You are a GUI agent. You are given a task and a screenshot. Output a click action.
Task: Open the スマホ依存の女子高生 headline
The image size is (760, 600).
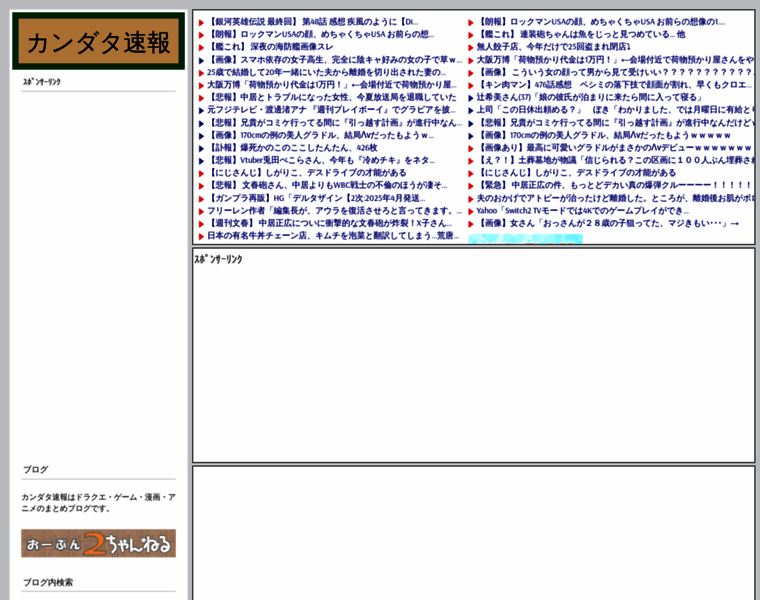(335, 60)
